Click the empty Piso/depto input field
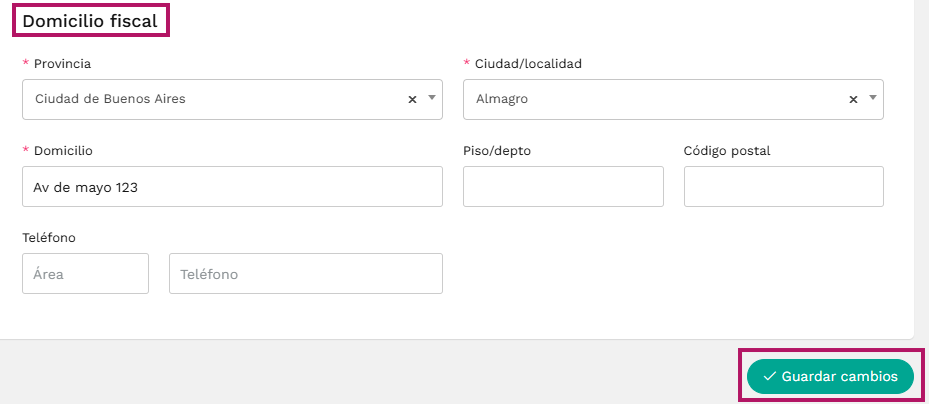Viewport: 929px width, 404px height. 563,187
